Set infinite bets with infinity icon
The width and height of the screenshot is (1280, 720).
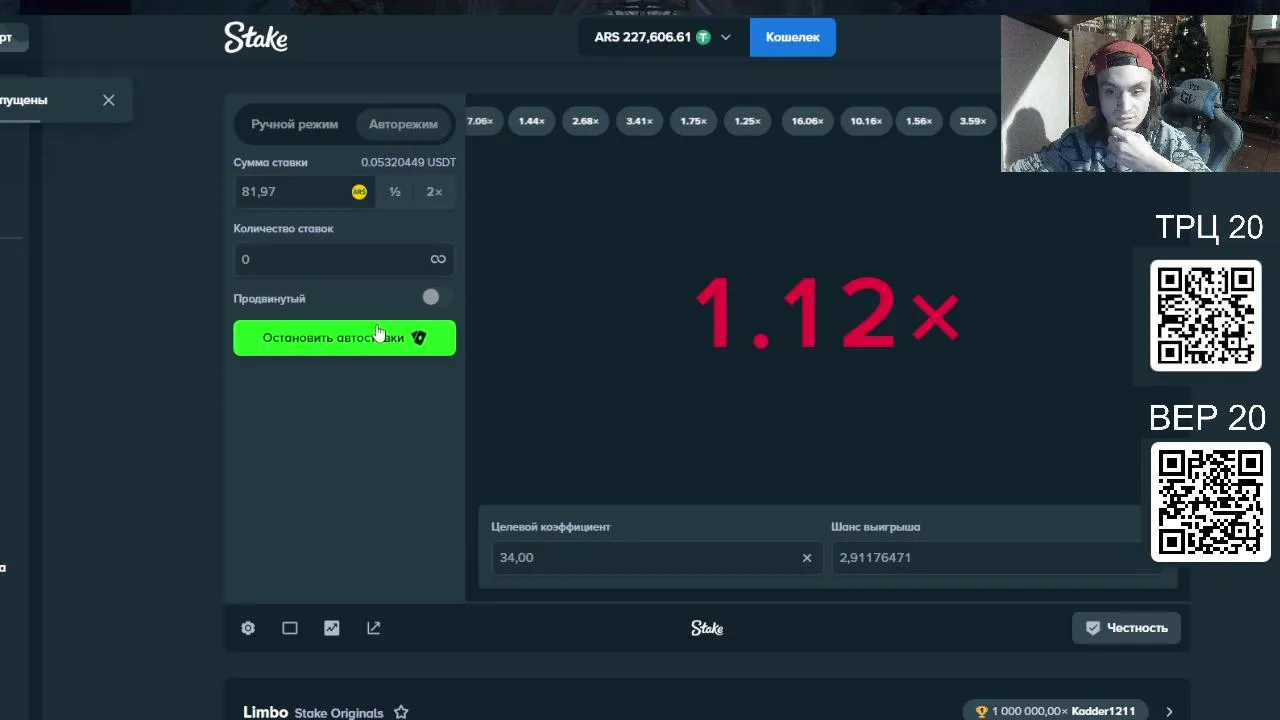[x=438, y=259]
